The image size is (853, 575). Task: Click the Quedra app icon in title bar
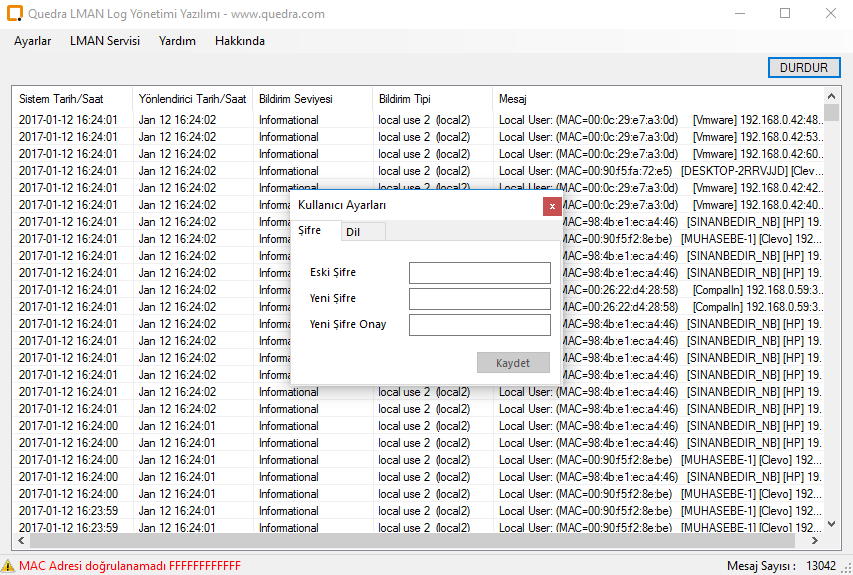(x=14, y=14)
